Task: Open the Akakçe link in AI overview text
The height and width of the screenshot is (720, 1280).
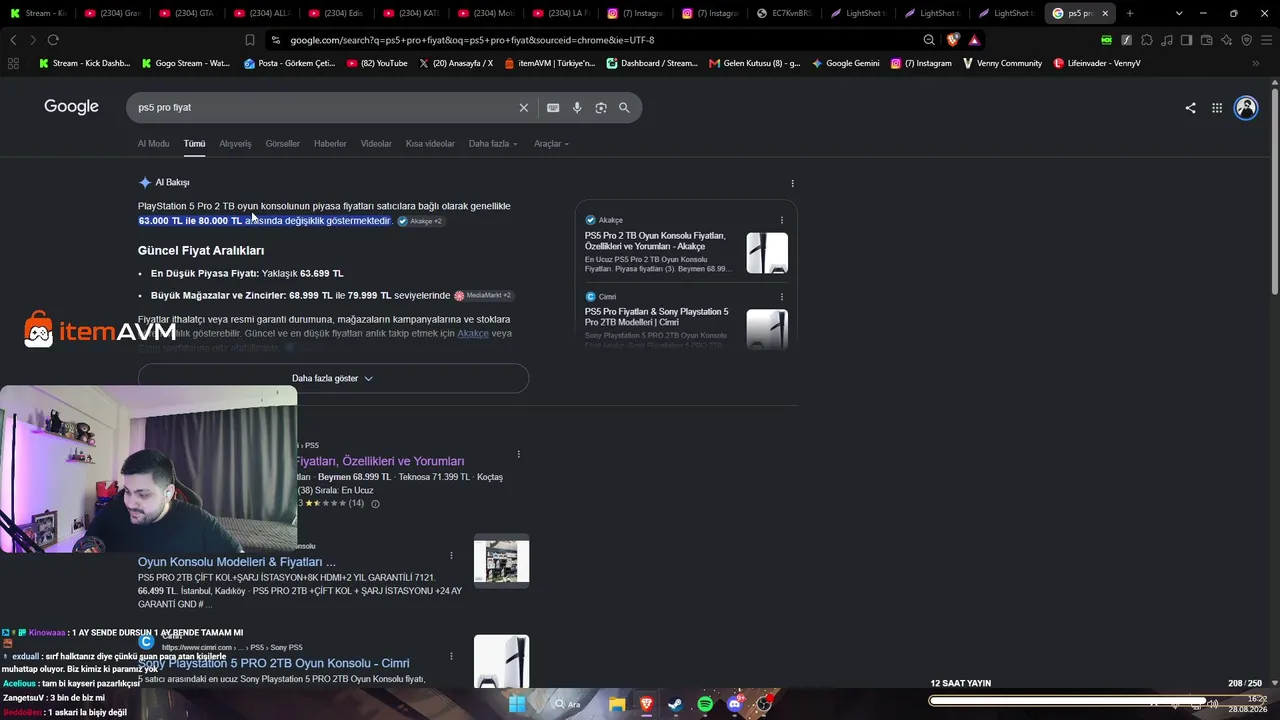Action: pyautogui.click(x=473, y=334)
